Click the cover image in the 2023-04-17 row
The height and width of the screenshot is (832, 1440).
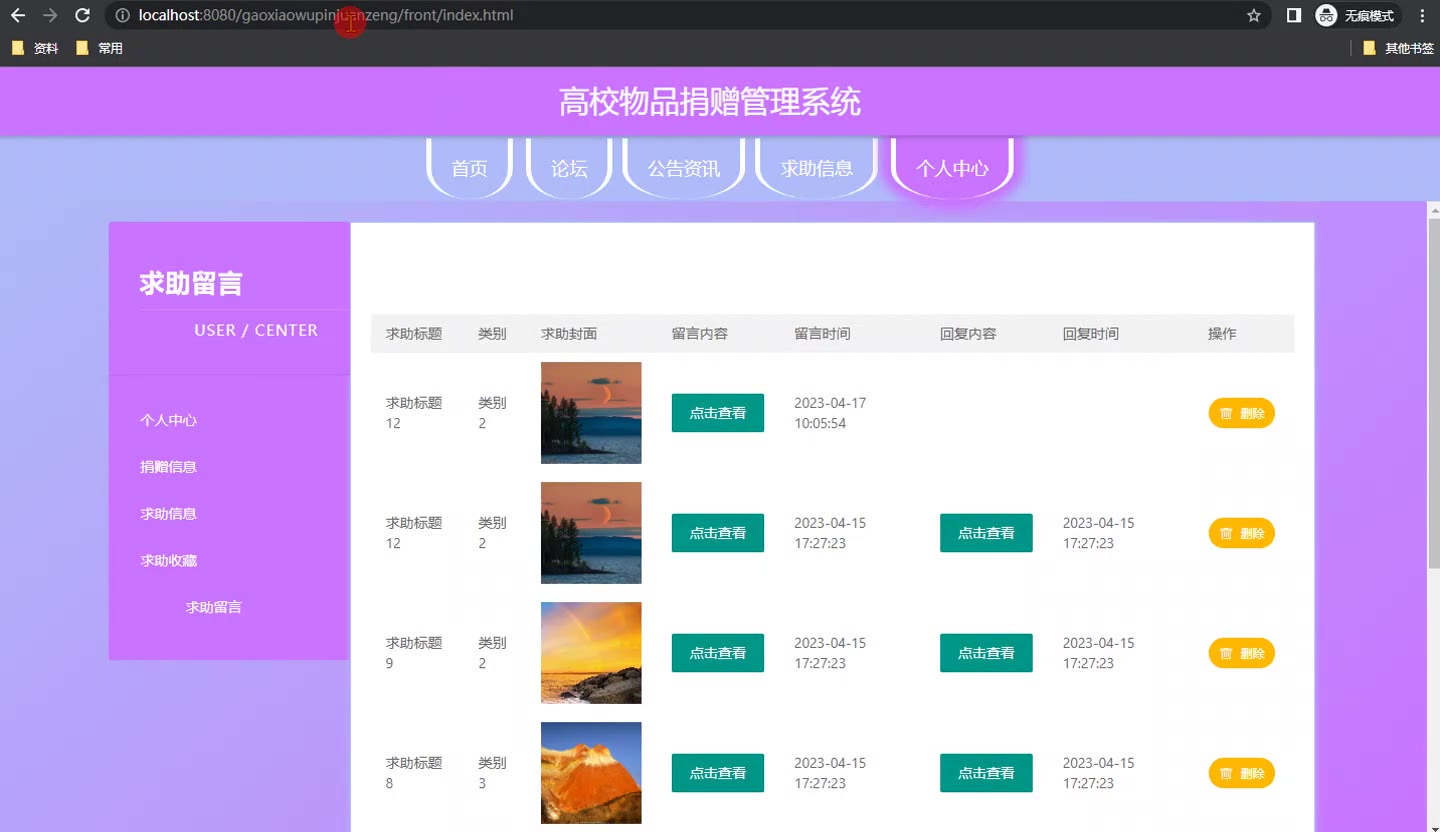[591, 413]
